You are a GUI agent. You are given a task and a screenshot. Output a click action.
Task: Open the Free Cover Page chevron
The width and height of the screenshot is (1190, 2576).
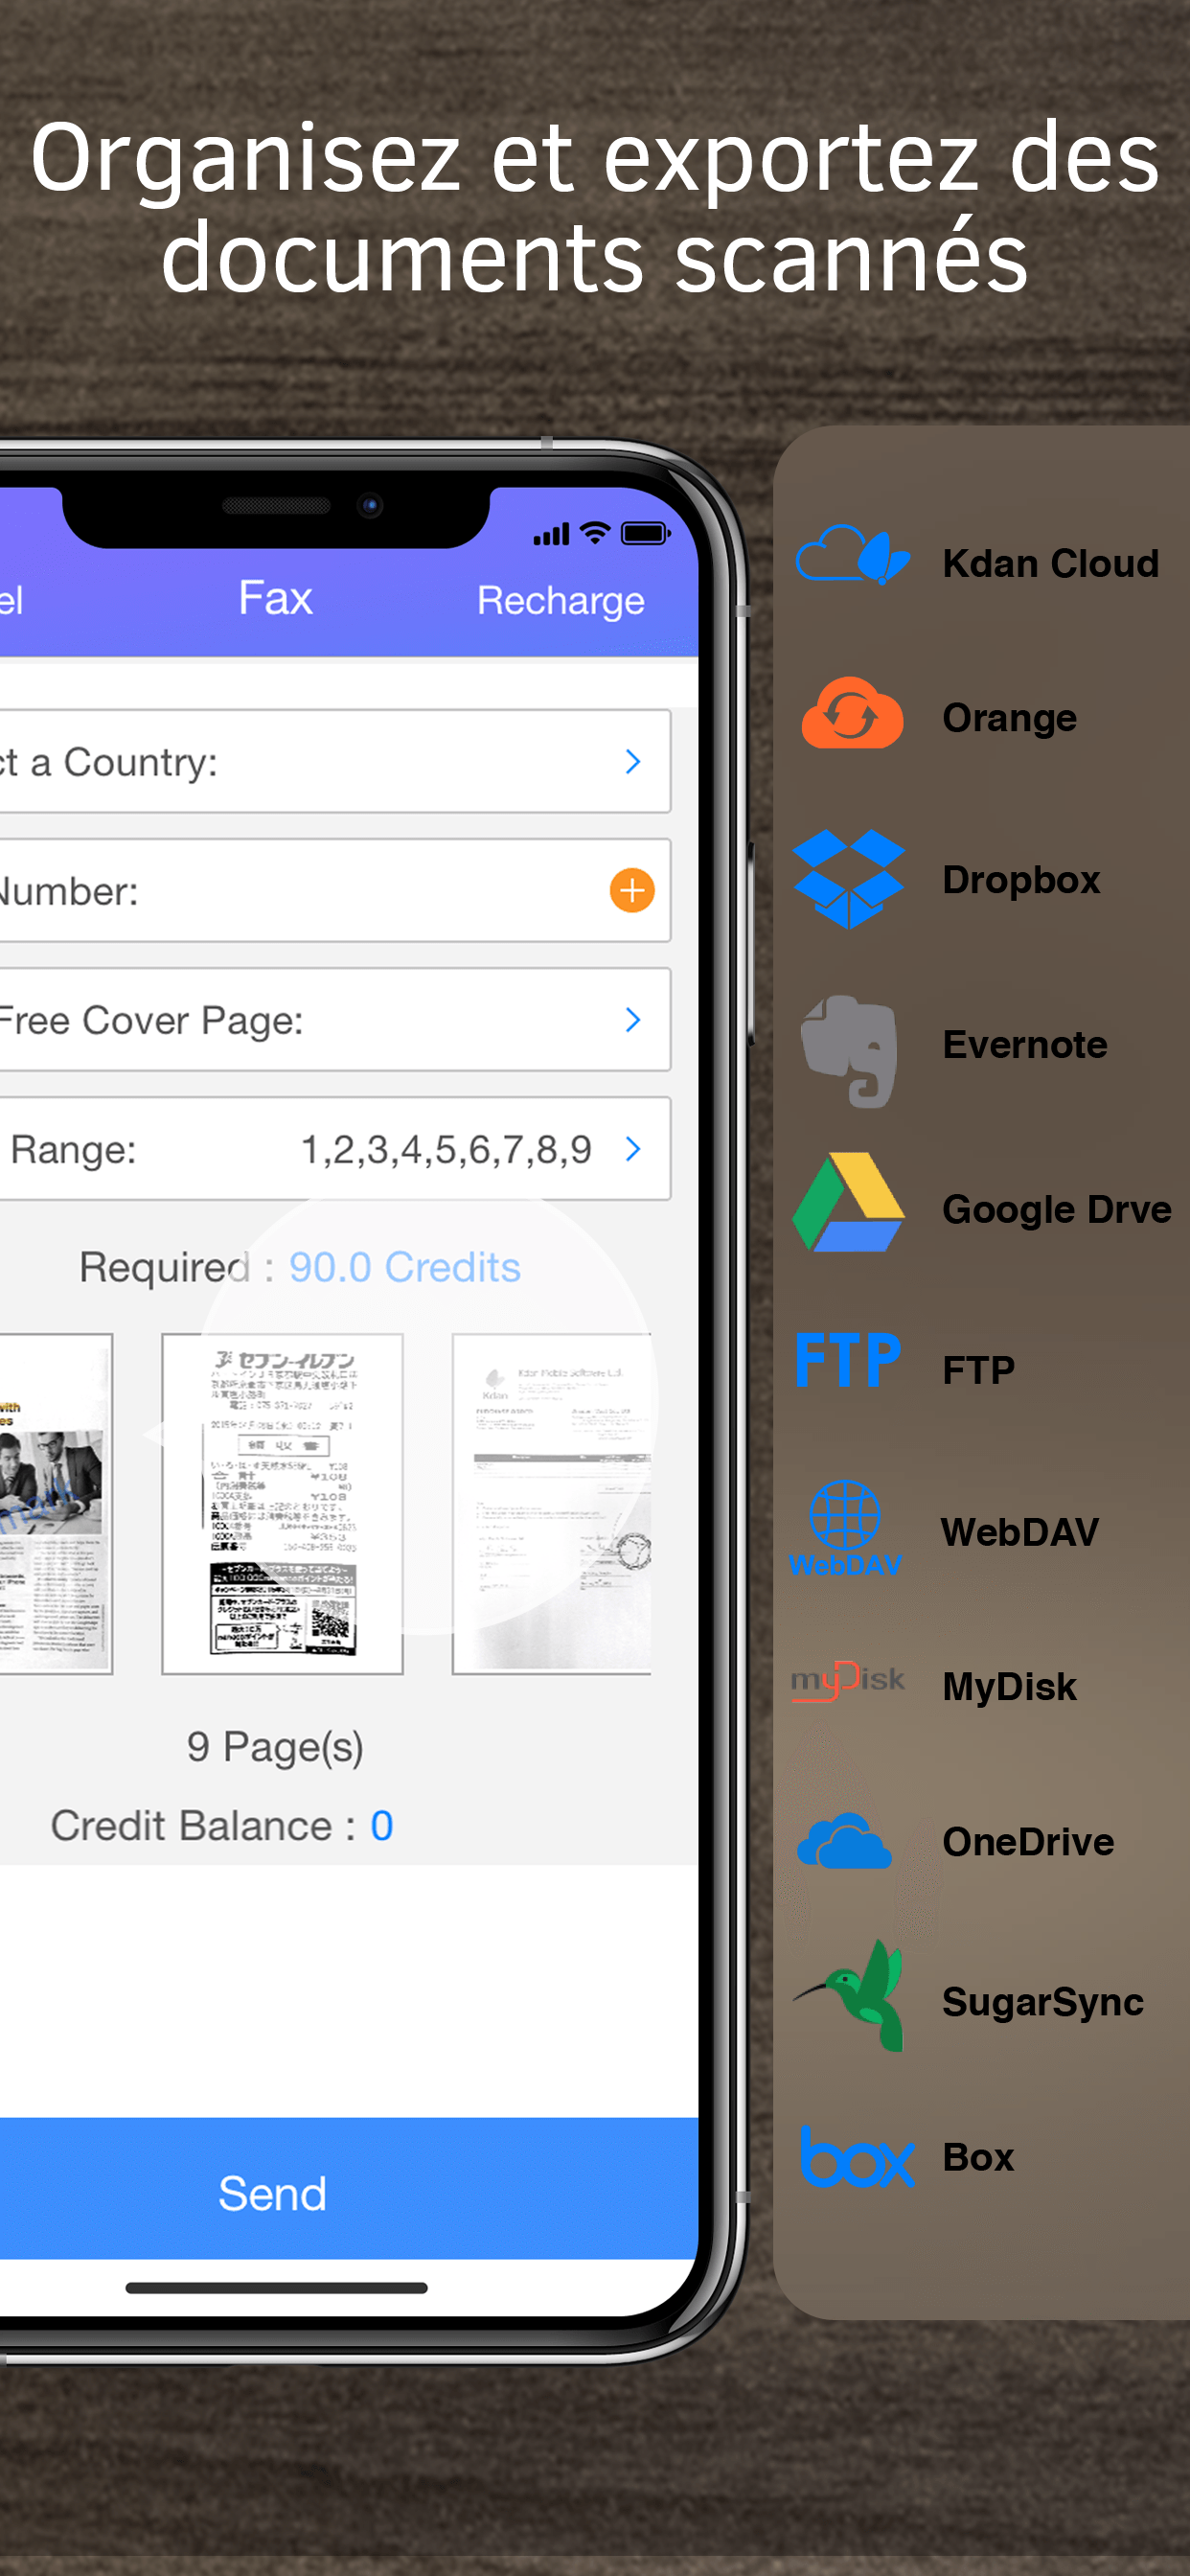point(632,1020)
